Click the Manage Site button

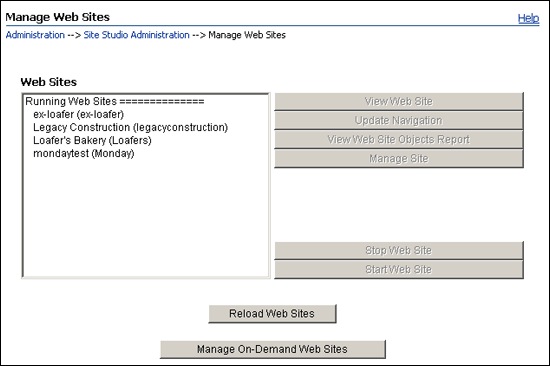[399, 159]
